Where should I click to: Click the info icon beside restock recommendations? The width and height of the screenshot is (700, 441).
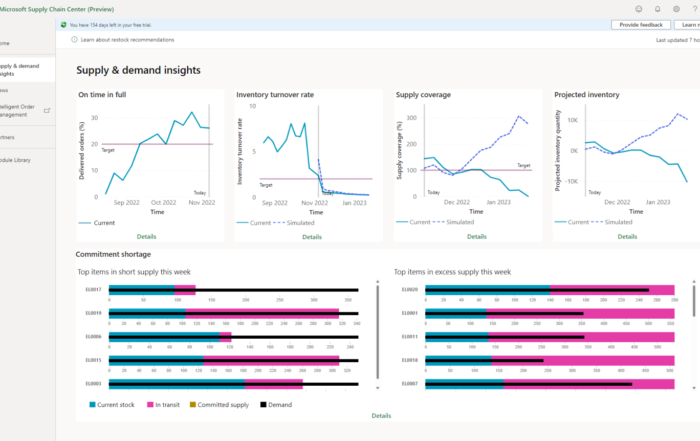74,40
